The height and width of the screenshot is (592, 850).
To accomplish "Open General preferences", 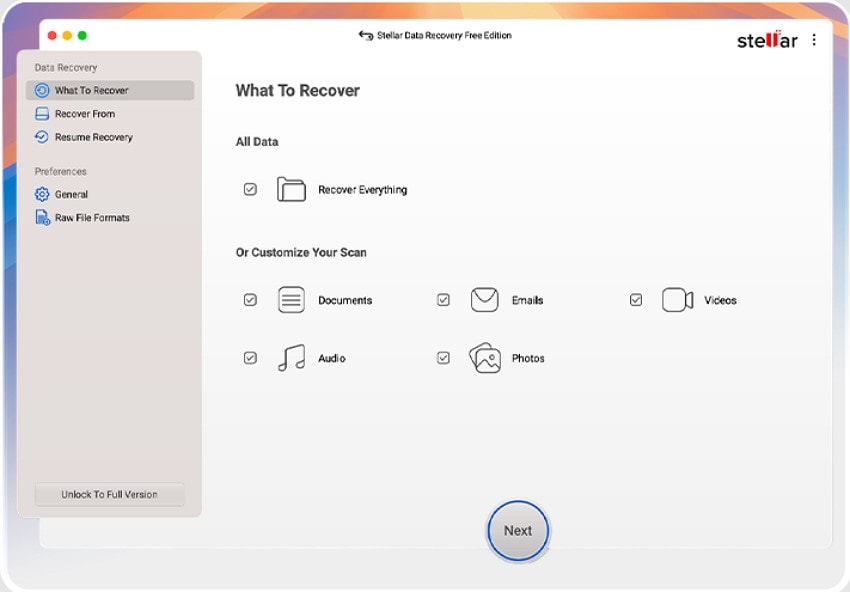I will 110,194.
